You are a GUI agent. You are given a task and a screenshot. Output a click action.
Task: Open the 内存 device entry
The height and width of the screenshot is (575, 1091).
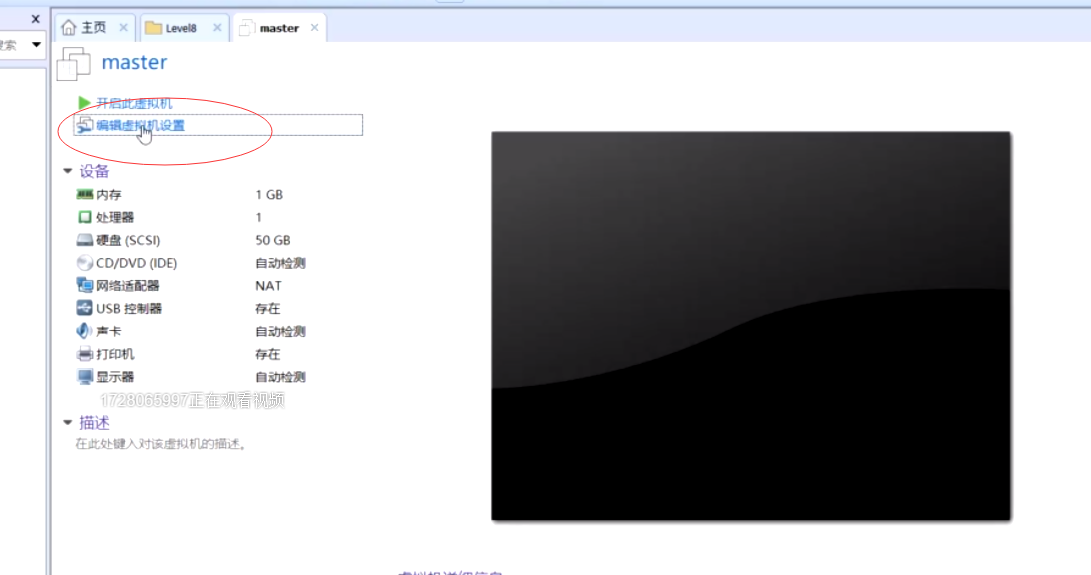pyautogui.click(x=109, y=195)
